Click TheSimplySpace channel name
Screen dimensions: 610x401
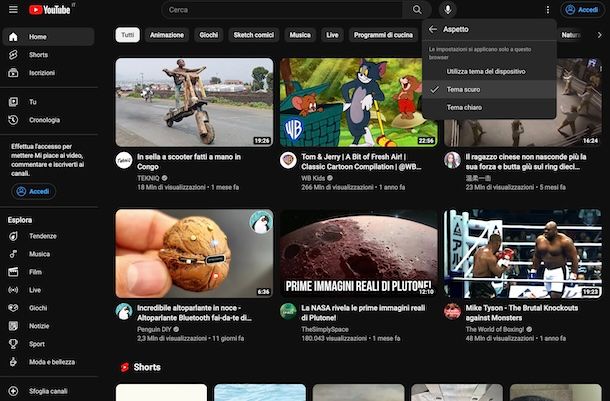tap(325, 329)
